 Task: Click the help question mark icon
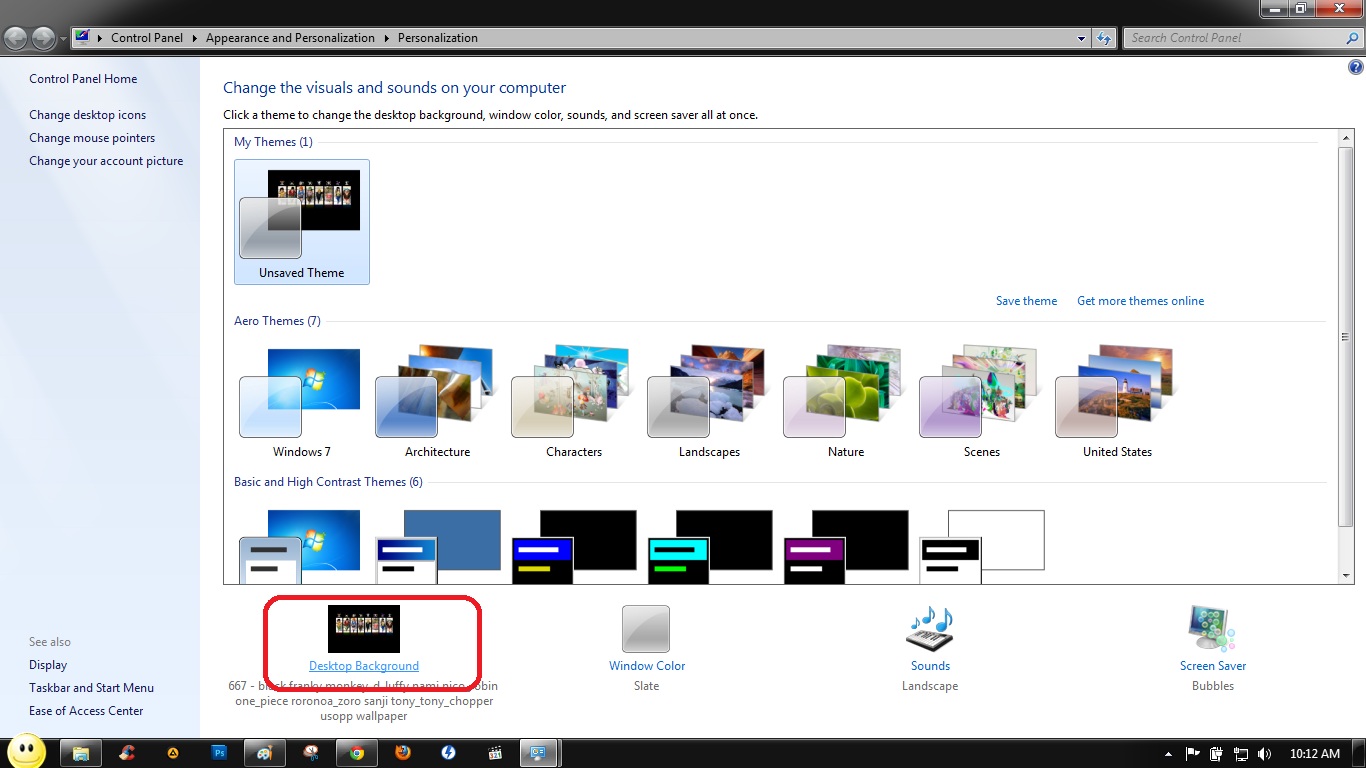pyautogui.click(x=1356, y=68)
